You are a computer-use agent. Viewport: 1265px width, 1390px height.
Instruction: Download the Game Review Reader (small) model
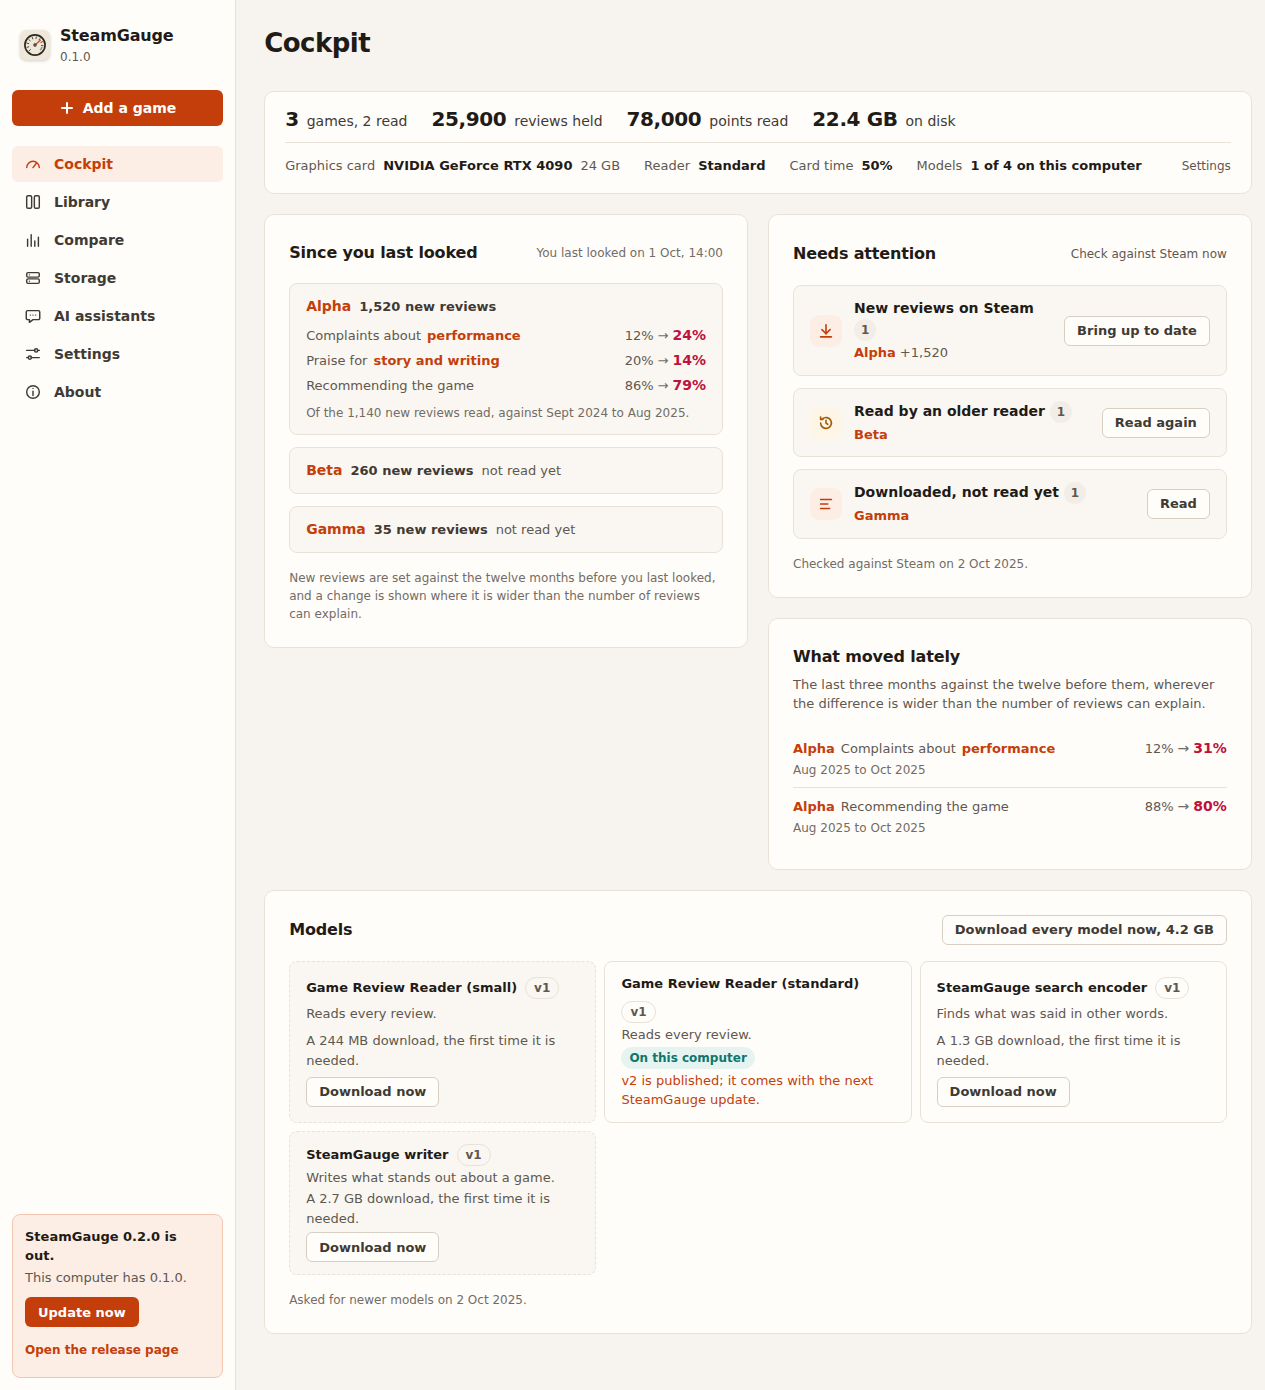pos(372,1092)
